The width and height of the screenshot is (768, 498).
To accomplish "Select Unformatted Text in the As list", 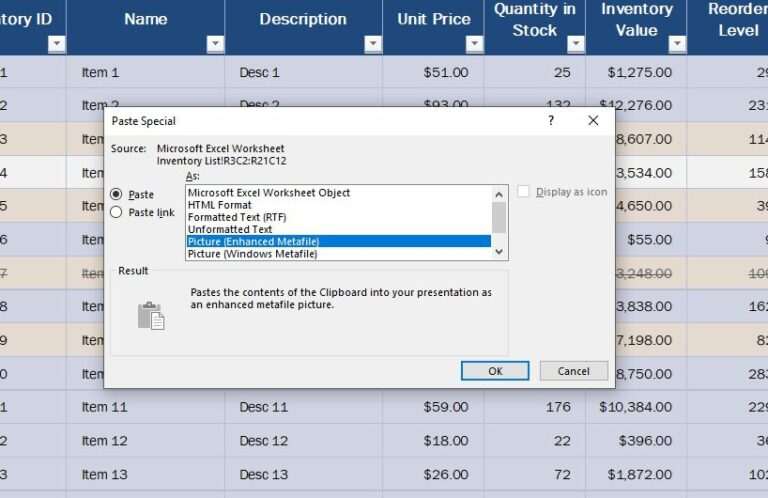I will (230, 229).
